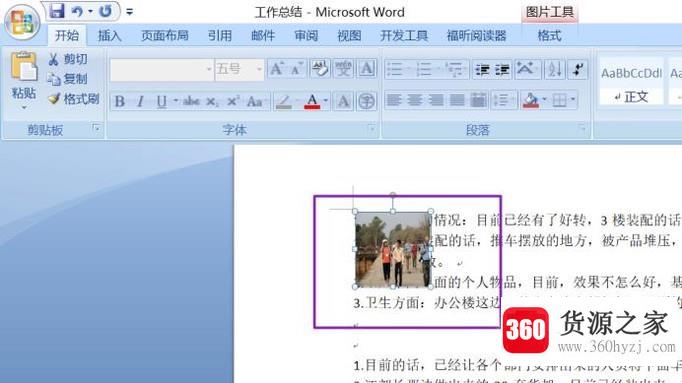
Task: Switch to the 页面布局 tab
Action: coord(164,36)
